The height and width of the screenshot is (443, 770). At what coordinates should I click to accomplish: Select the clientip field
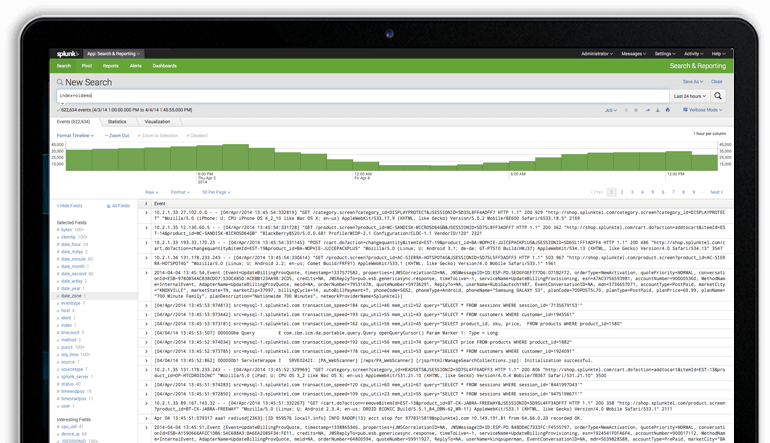point(68,237)
